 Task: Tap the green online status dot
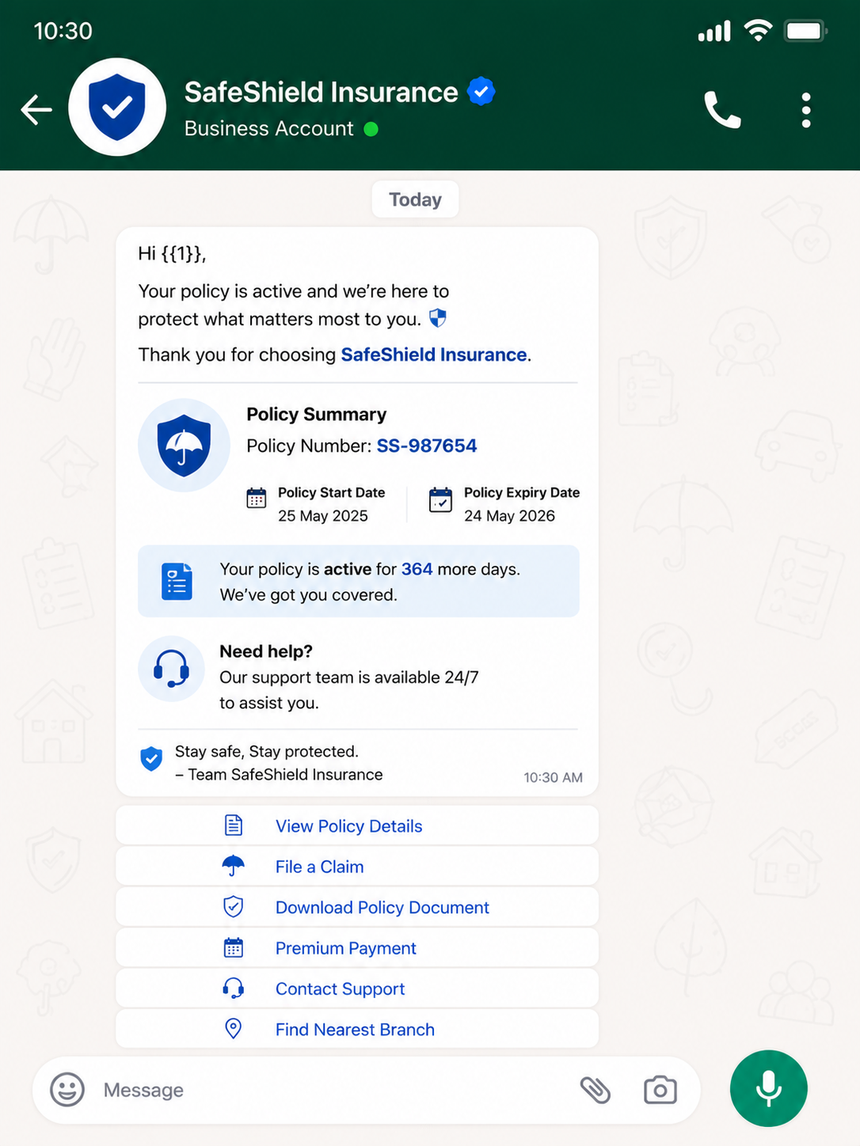tap(371, 129)
